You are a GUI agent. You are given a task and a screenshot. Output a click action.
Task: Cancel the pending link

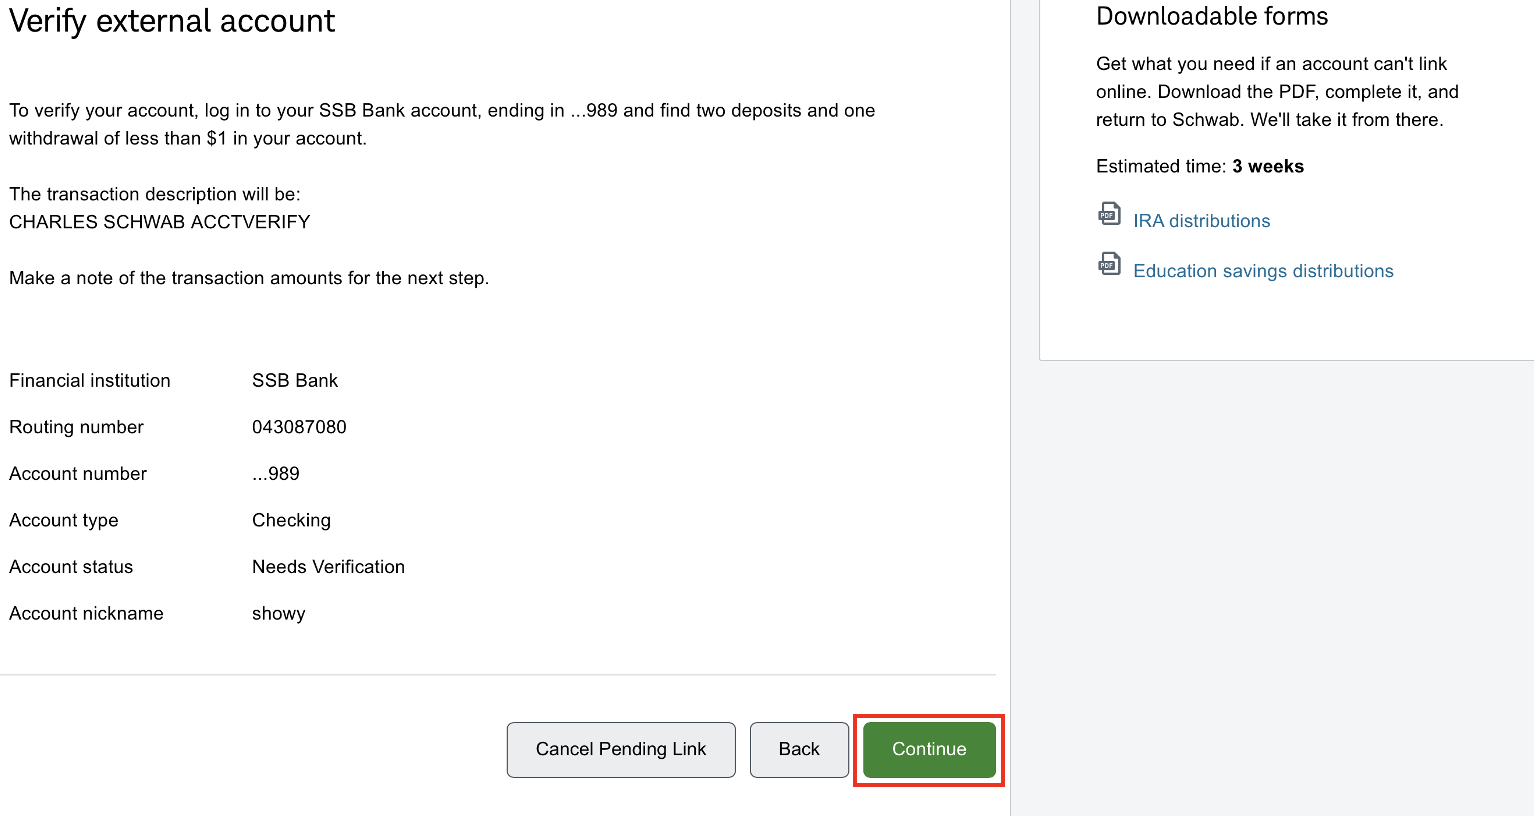click(621, 749)
